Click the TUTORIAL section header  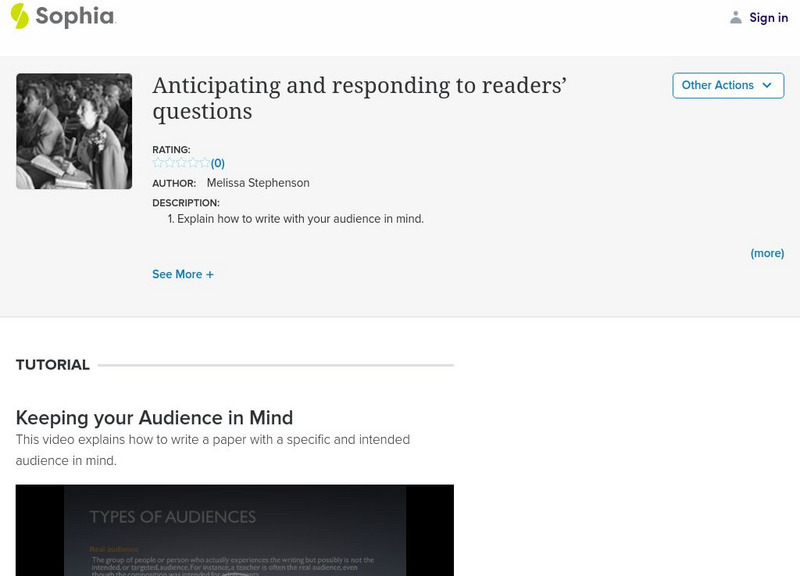coord(53,365)
